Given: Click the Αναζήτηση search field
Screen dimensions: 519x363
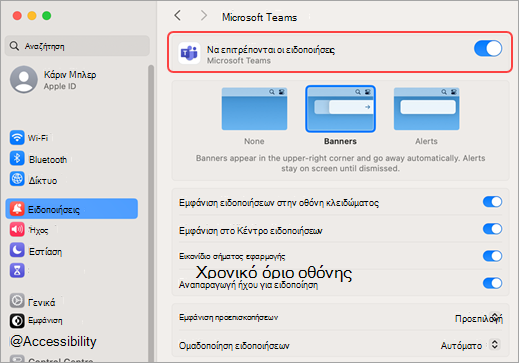Looking at the screenshot, I should click(x=77, y=46).
